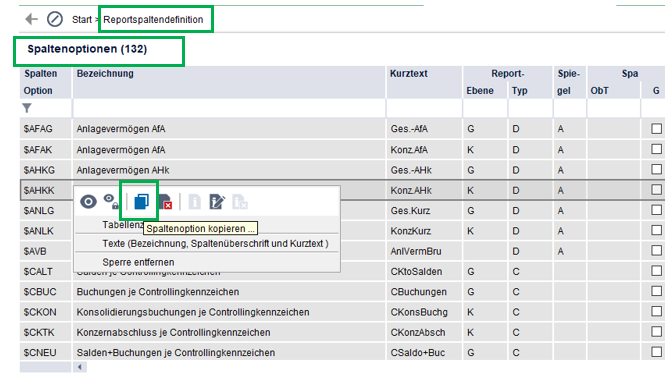Image resolution: width=665 pixels, height=379 pixels.
Task: Tick the G checkbox in row $AFAG
Action: tap(657, 128)
